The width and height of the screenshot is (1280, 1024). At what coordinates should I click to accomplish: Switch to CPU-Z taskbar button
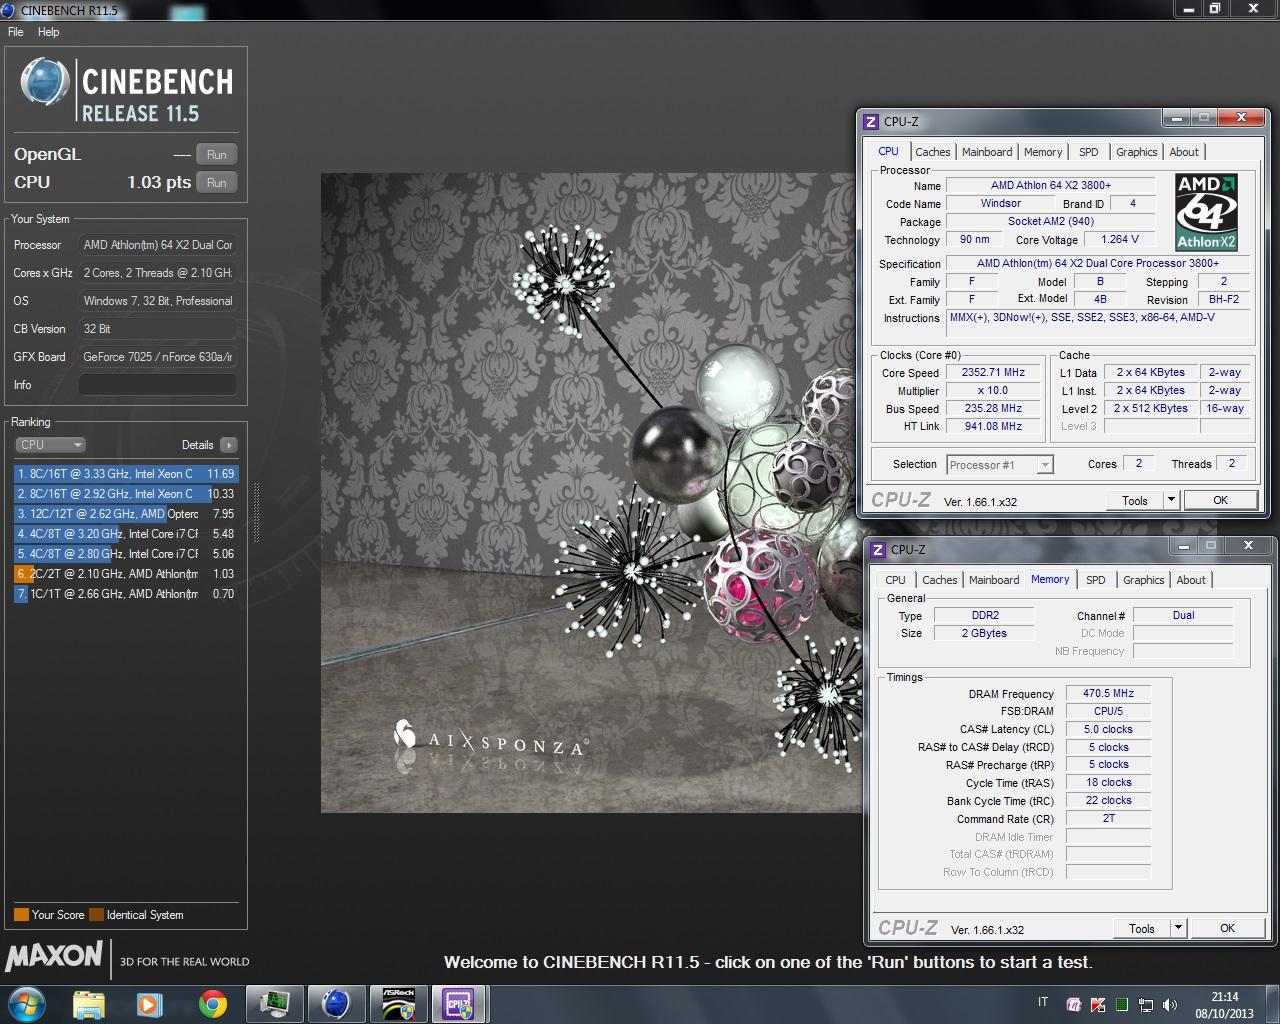(x=459, y=1003)
